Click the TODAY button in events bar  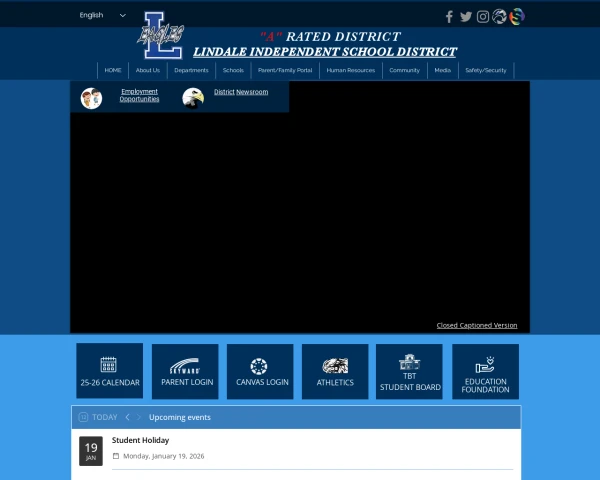point(105,417)
